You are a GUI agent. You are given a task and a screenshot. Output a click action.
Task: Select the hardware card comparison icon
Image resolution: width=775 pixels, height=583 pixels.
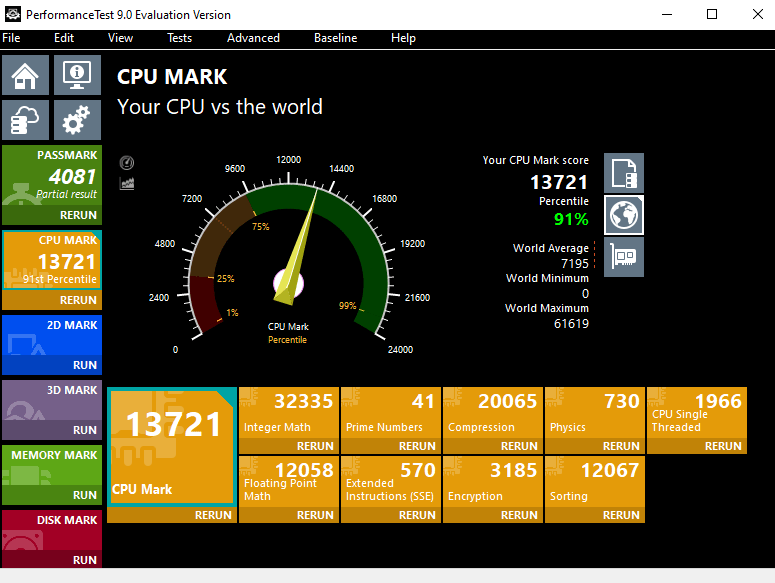(x=624, y=257)
